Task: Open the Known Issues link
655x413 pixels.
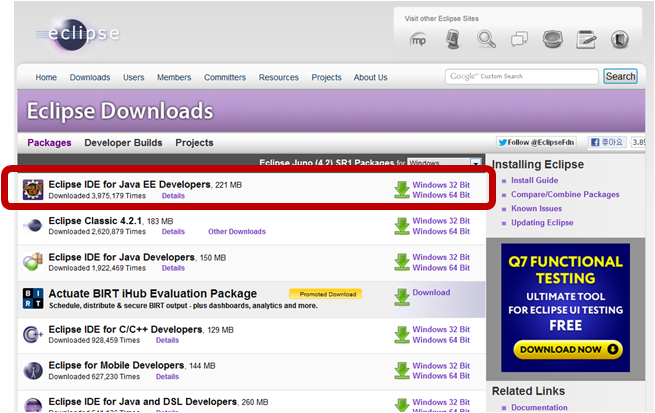Action: (x=536, y=208)
